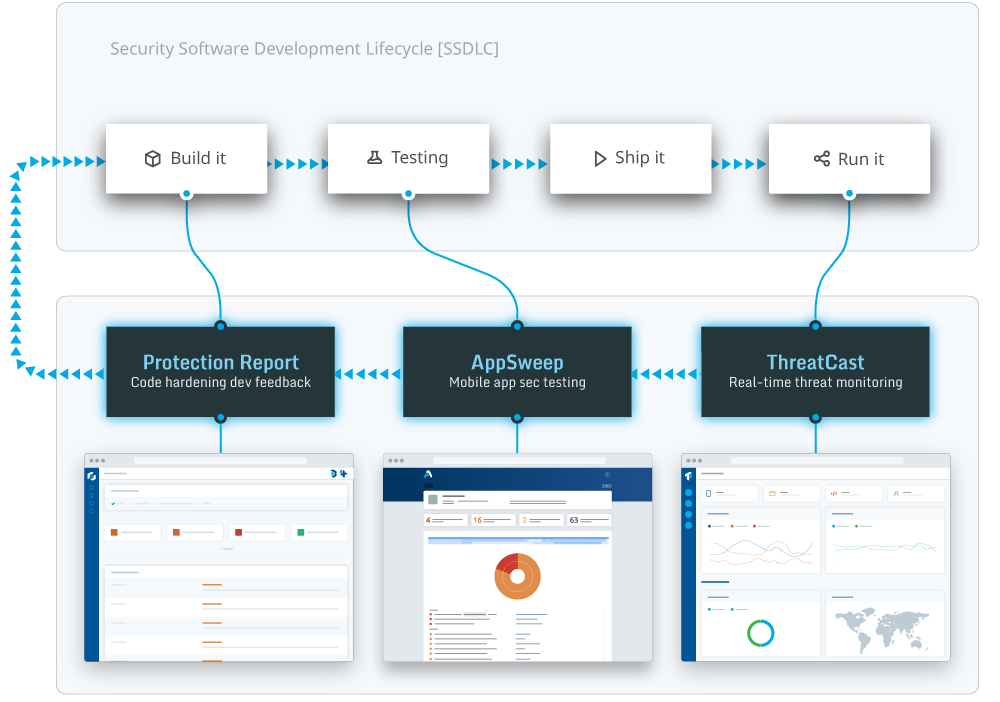Open the Protection Report card
This screenshot has width=1000, height=702.
click(x=221, y=372)
